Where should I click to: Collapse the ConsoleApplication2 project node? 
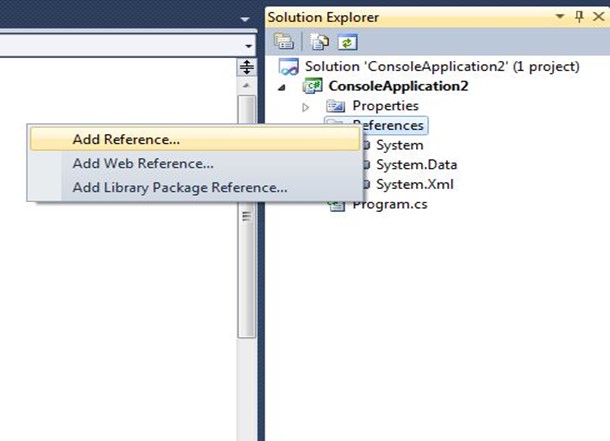[x=282, y=87]
